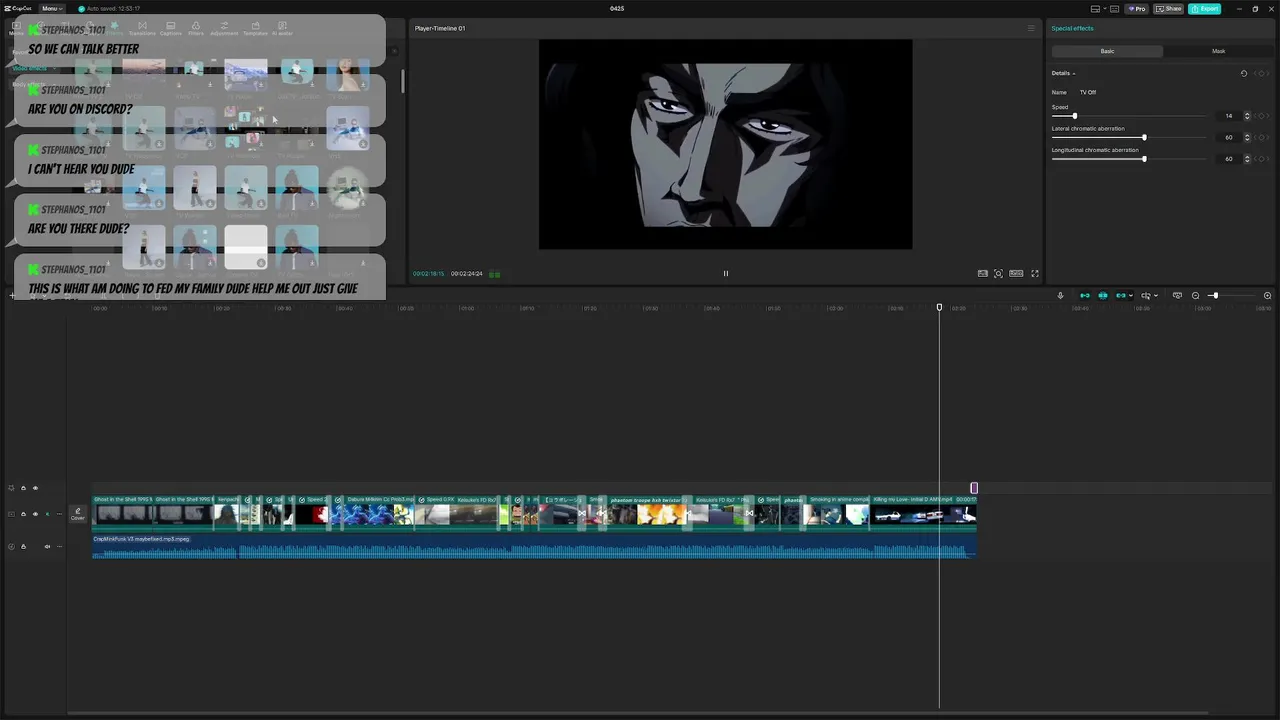The height and width of the screenshot is (720, 1280).
Task: Reset the Details parameters
Action: 1244,73
